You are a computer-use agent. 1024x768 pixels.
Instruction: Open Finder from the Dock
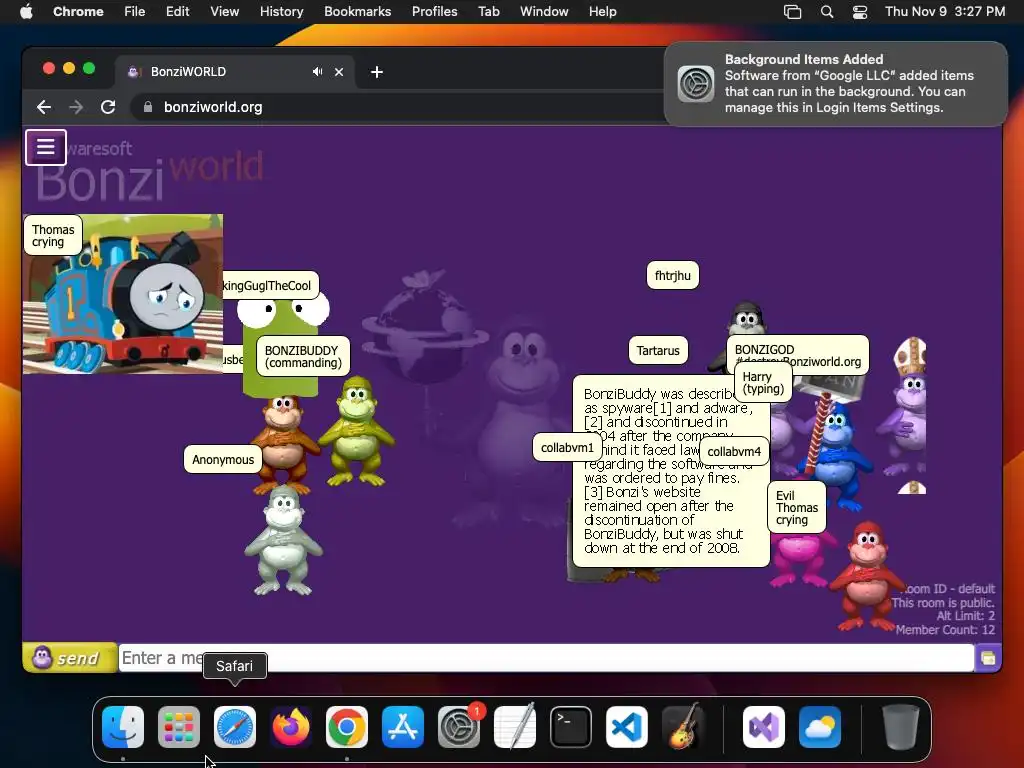pyautogui.click(x=123, y=727)
